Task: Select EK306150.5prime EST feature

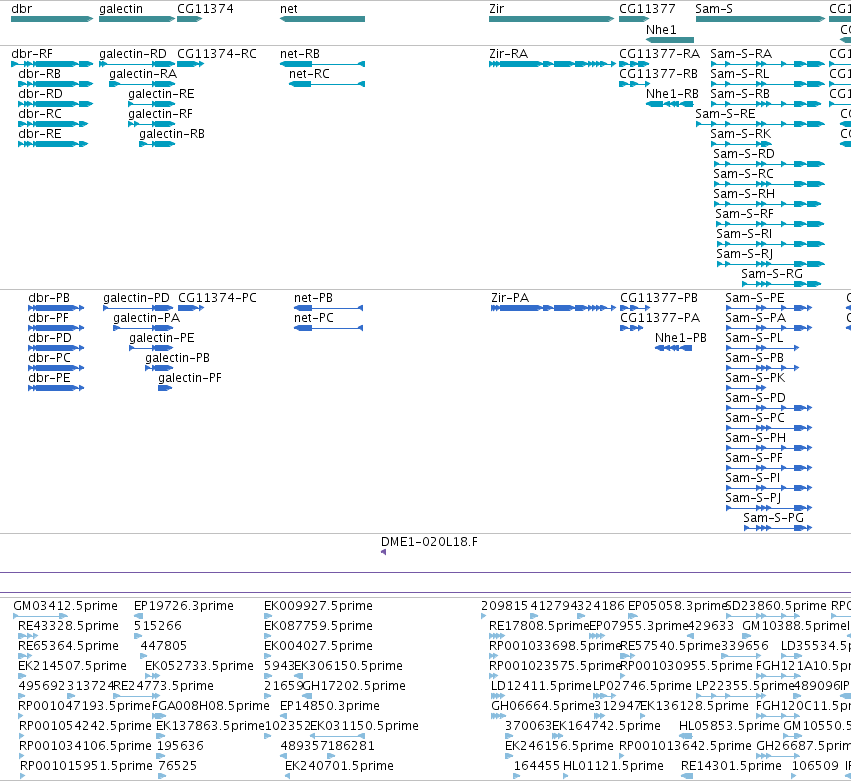Action: pyautogui.click(x=299, y=676)
